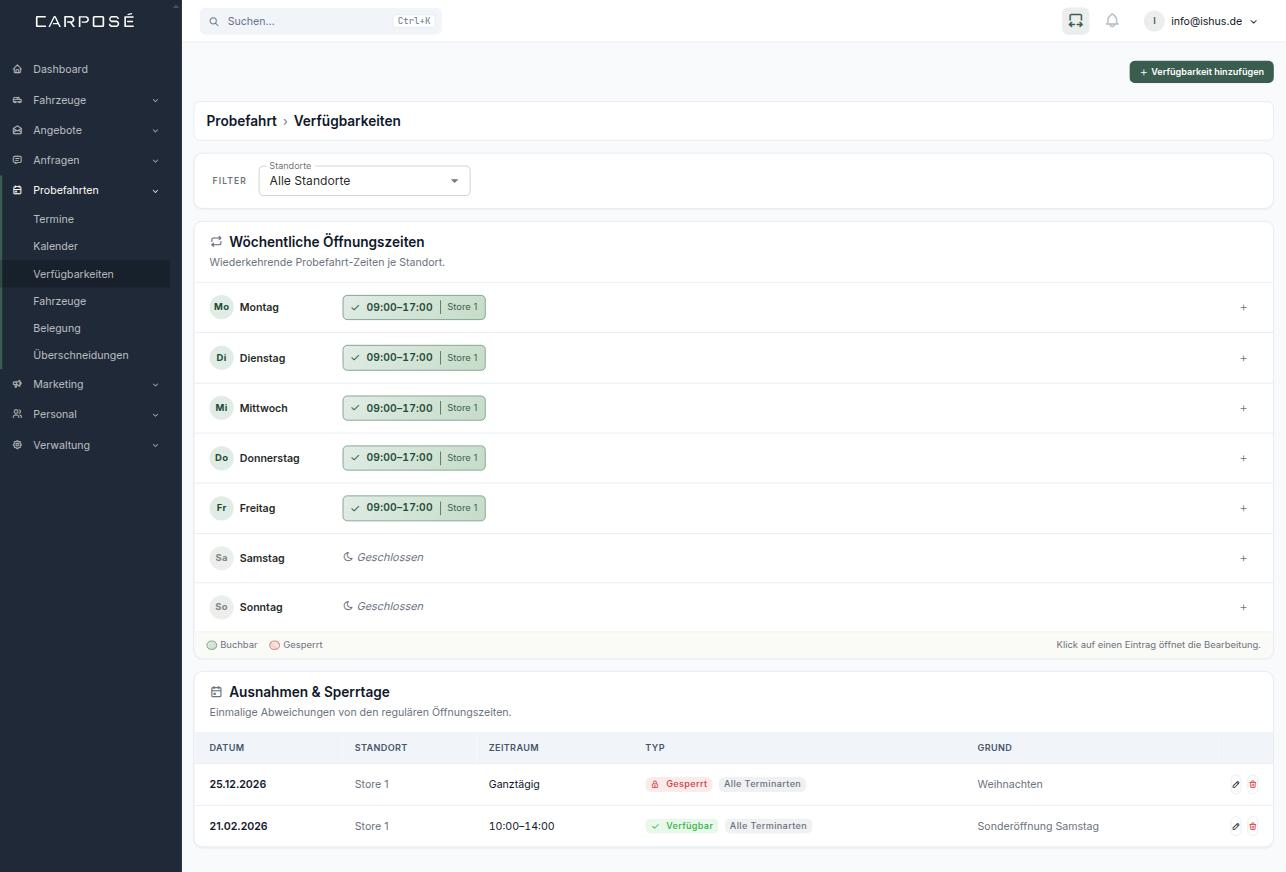
Task: Click Probefahrt in the breadcrumb
Action: pyautogui.click(x=241, y=121)
